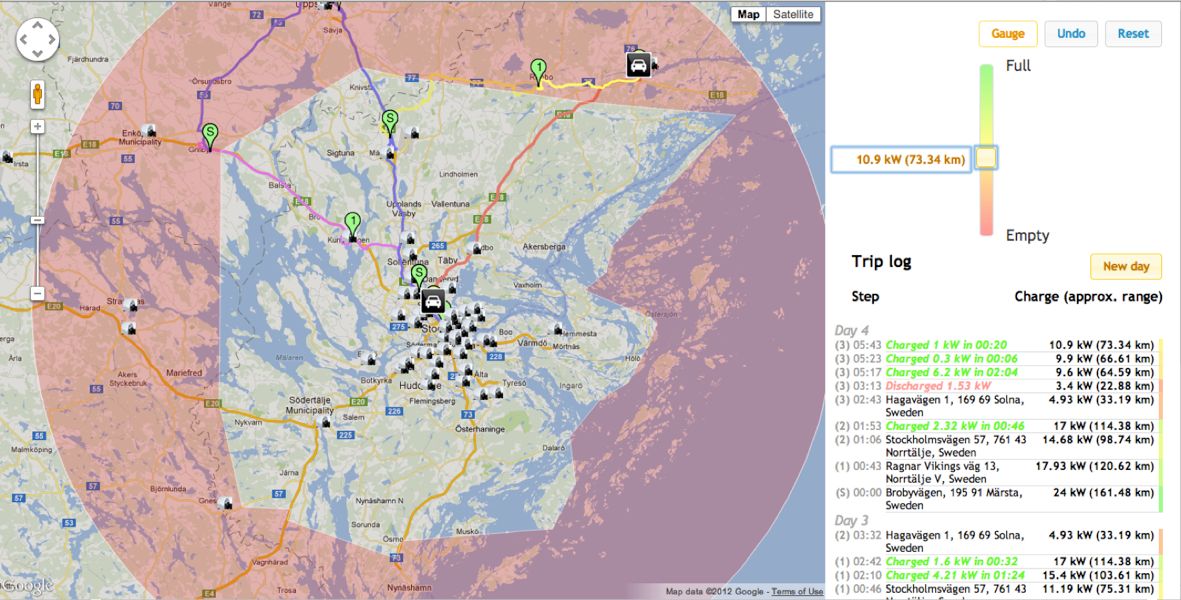Click the New day button

tap(1125, 266)
